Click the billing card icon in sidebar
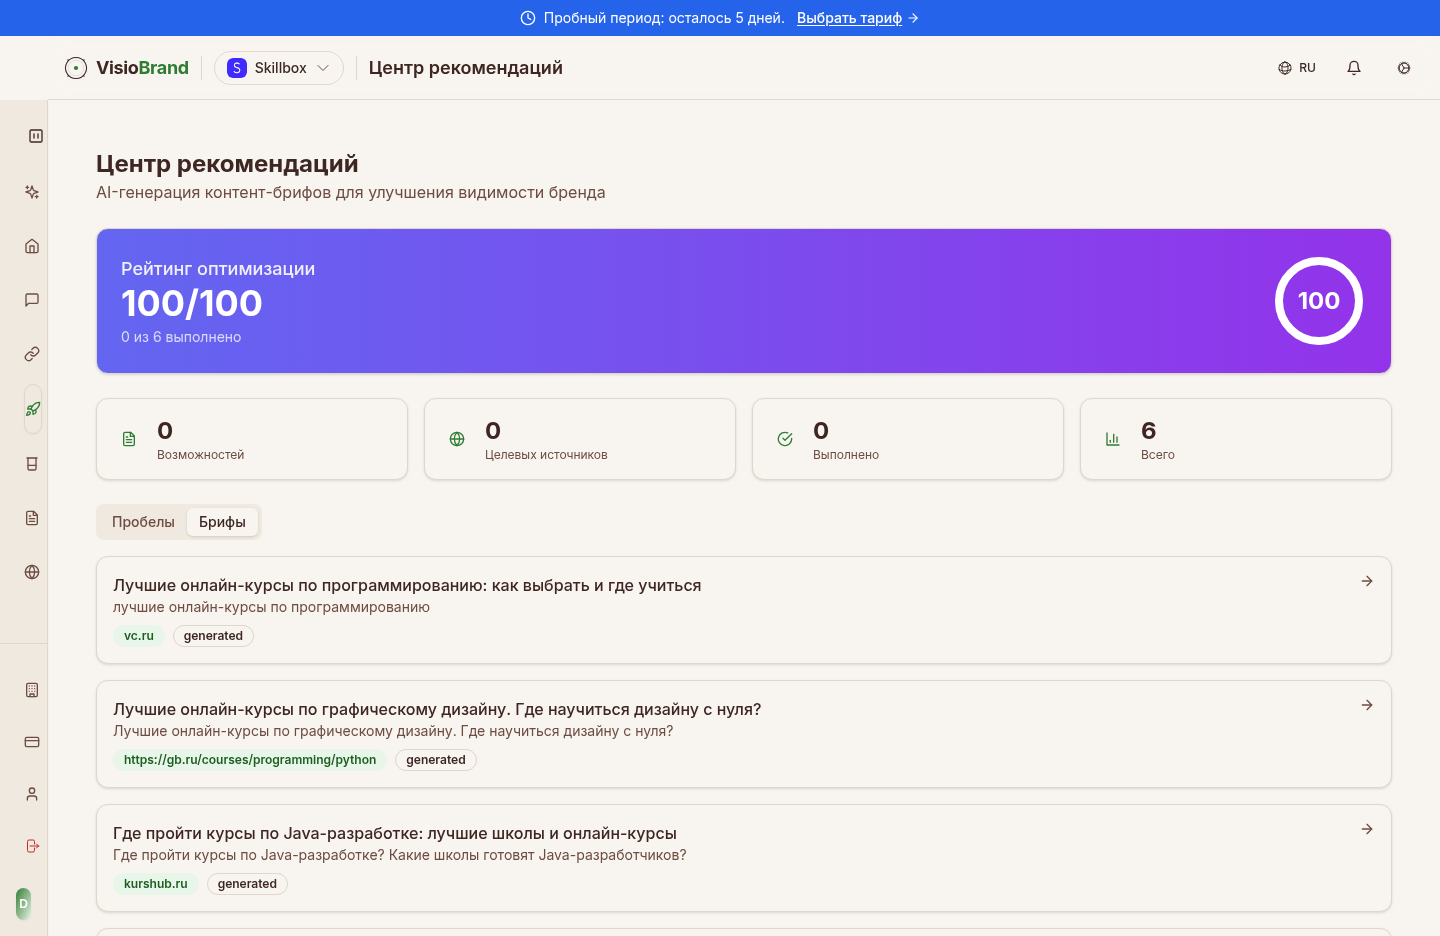This screenshot has height=936, width=1440. (x=31, y=742)
